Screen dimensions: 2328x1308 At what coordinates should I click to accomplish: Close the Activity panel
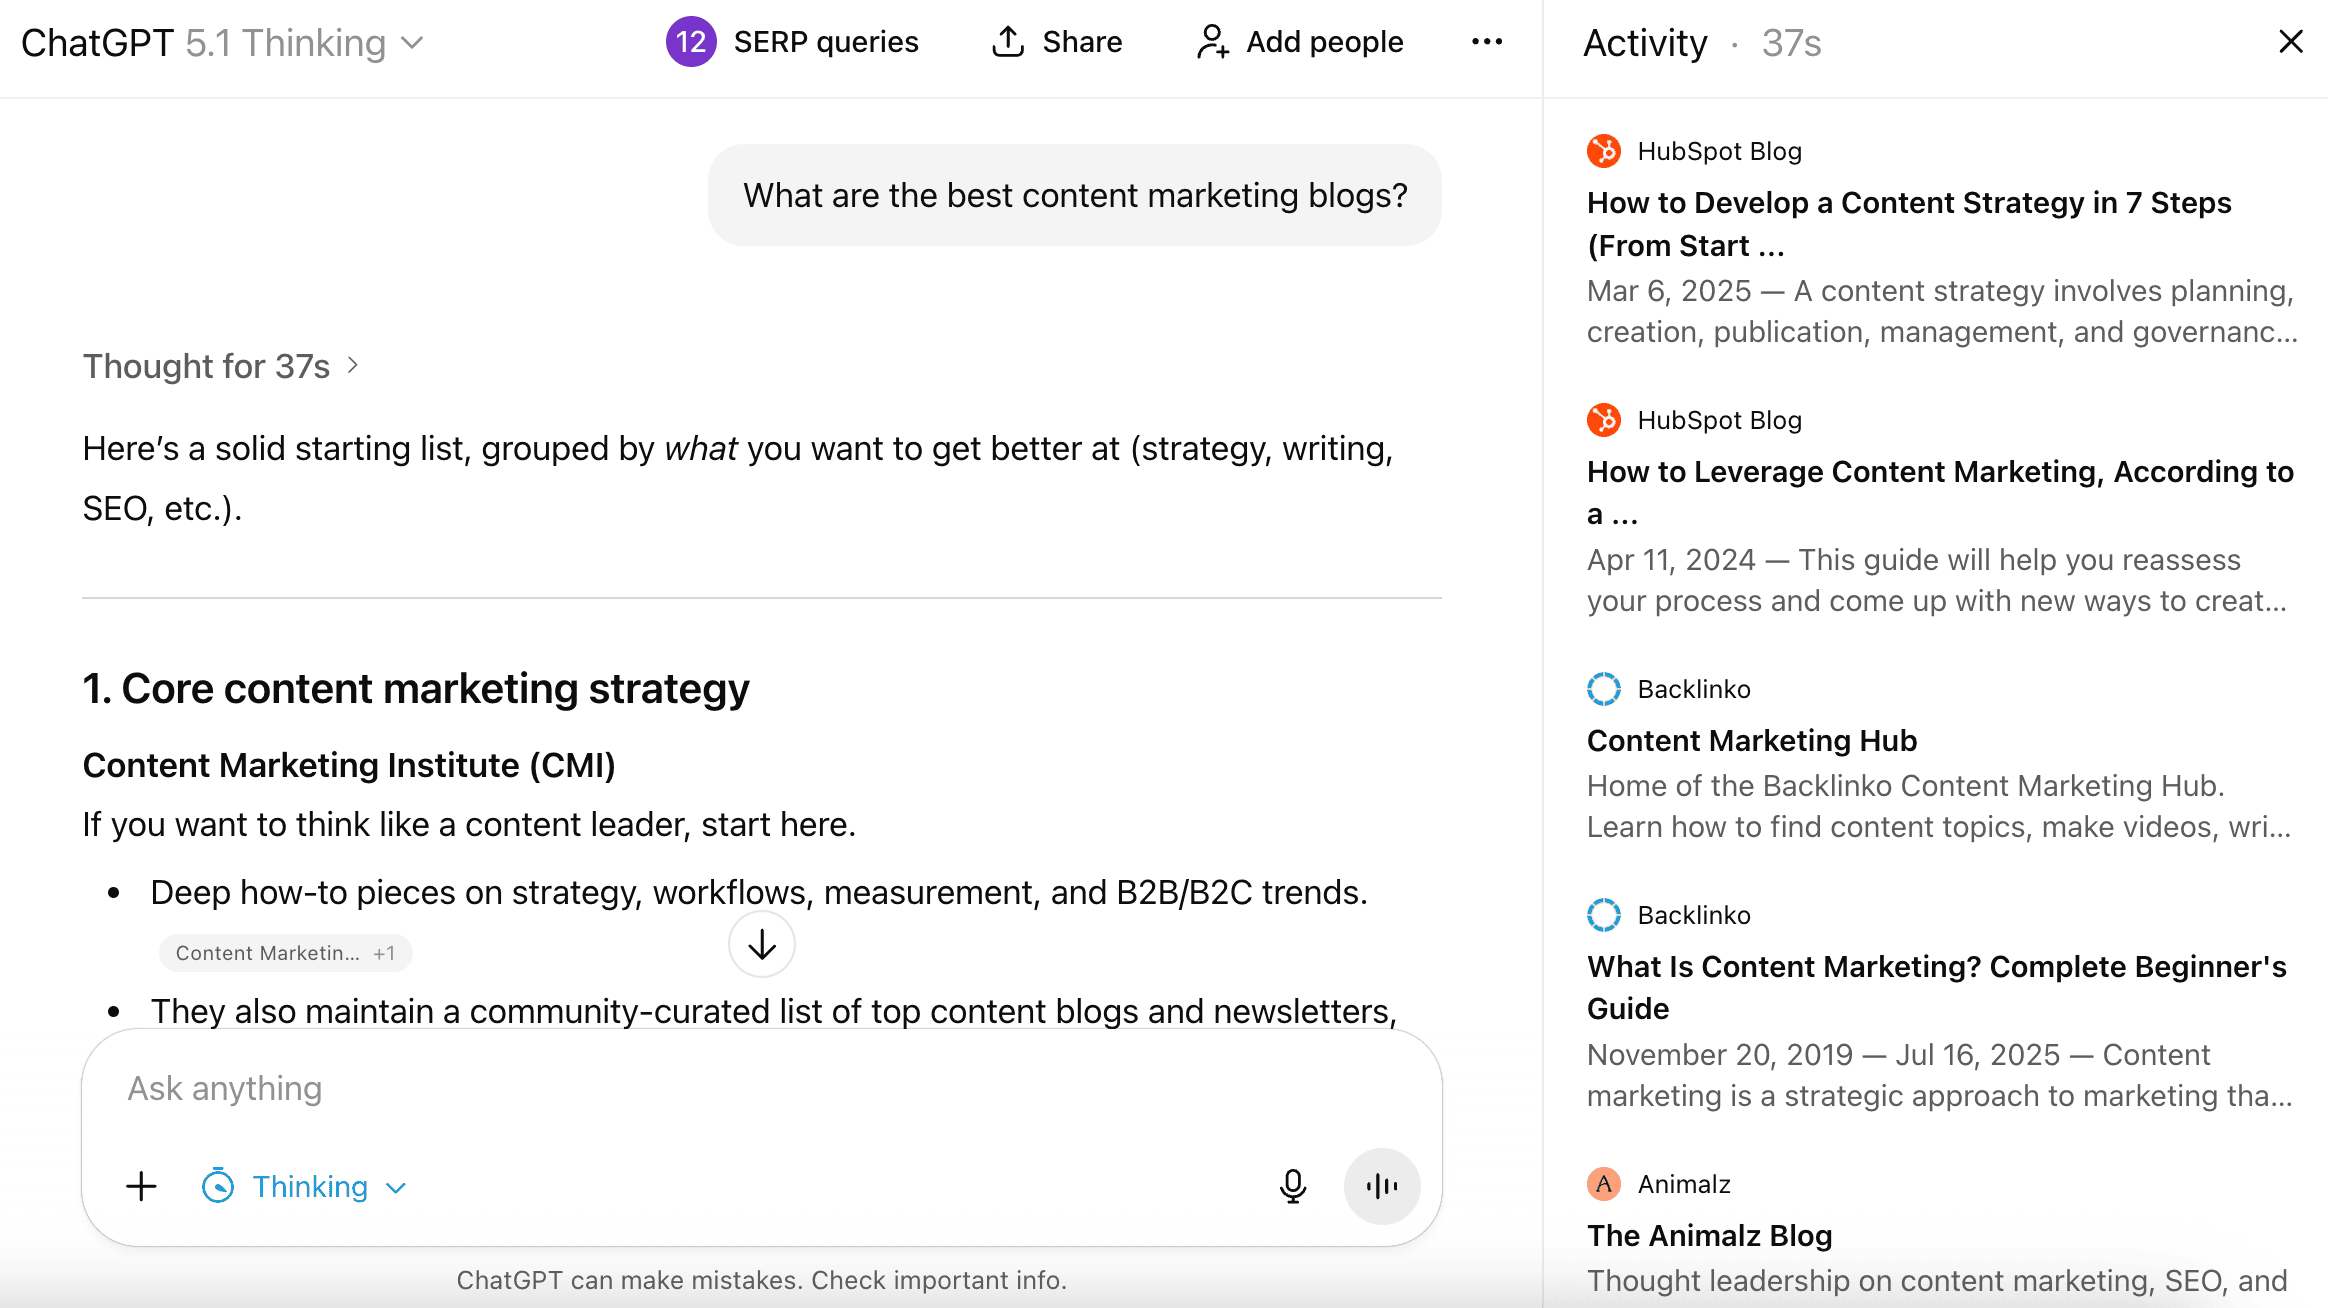pos(2290,42)
